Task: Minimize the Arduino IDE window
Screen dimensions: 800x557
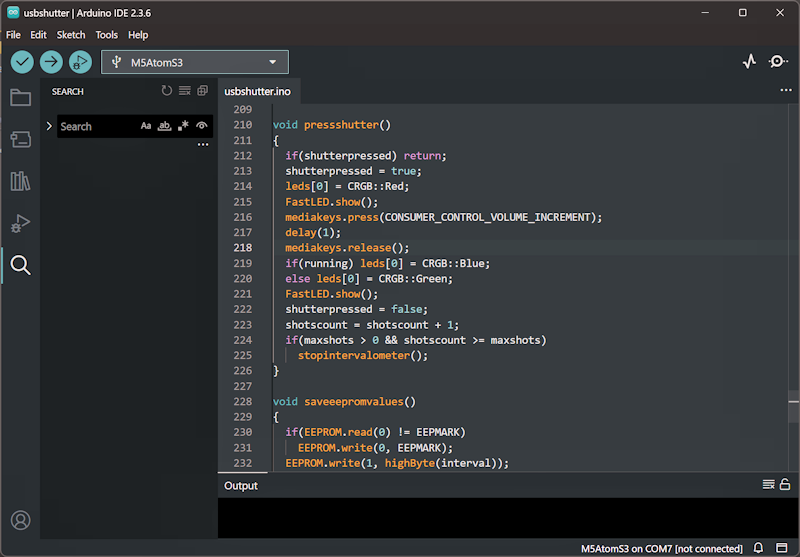Action: click(705, 13)
